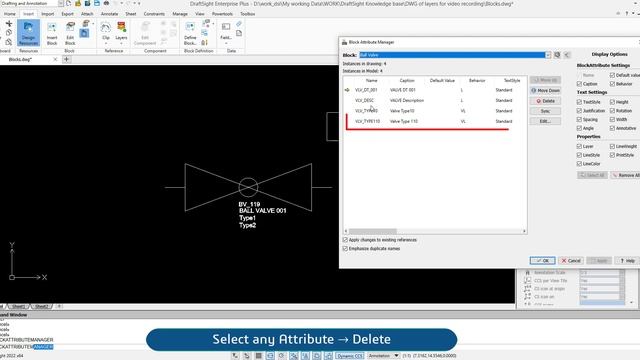Toggle the Snap icon in status bar
The height and width of the screenshot is (360, 640).
click(x=235, y=356)
